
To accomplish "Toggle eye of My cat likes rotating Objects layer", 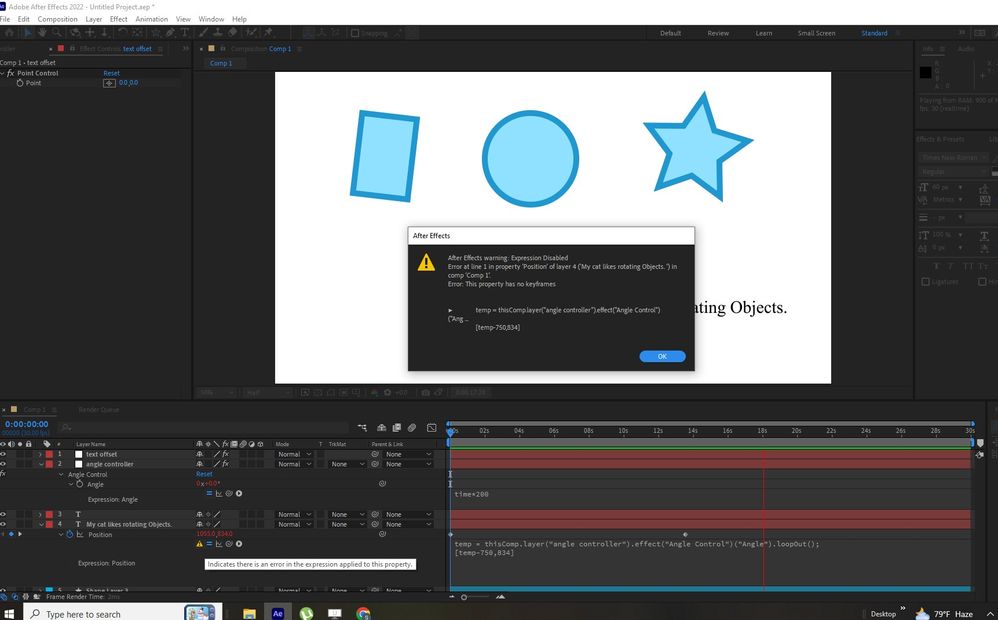I will pyautogui.click(x=3, y=524).
